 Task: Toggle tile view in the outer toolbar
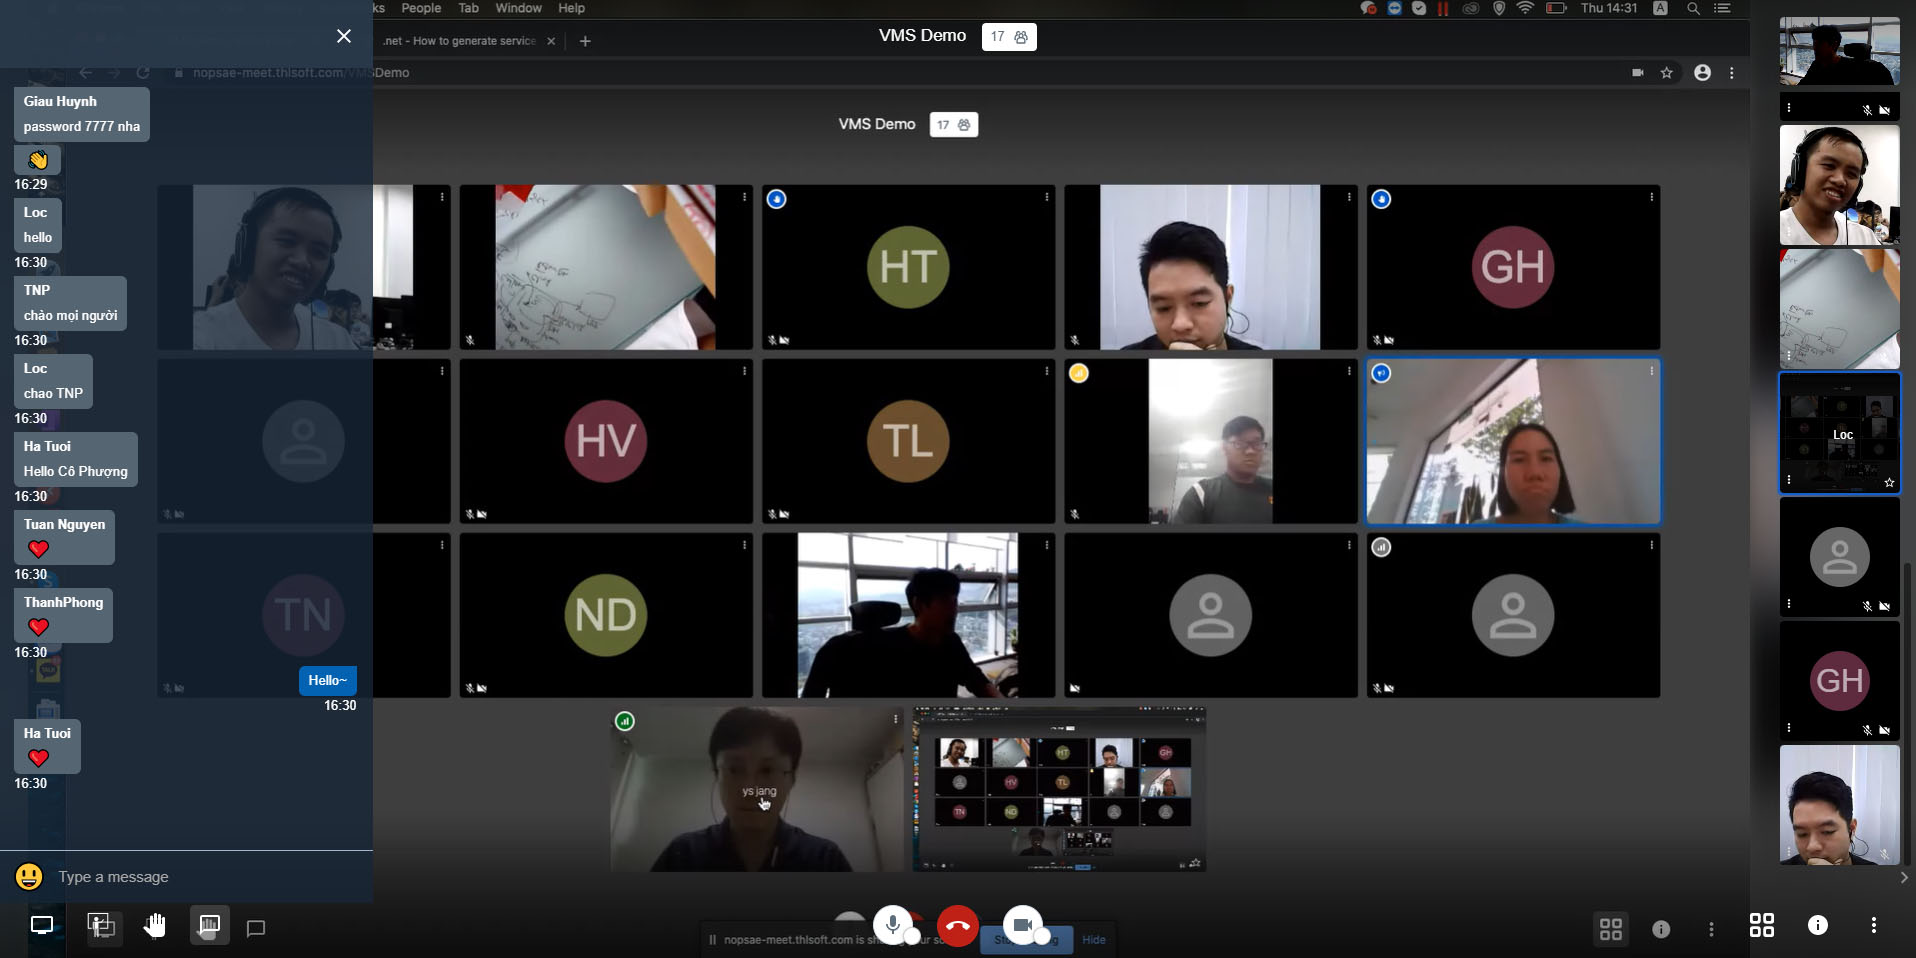(1762, 926)
